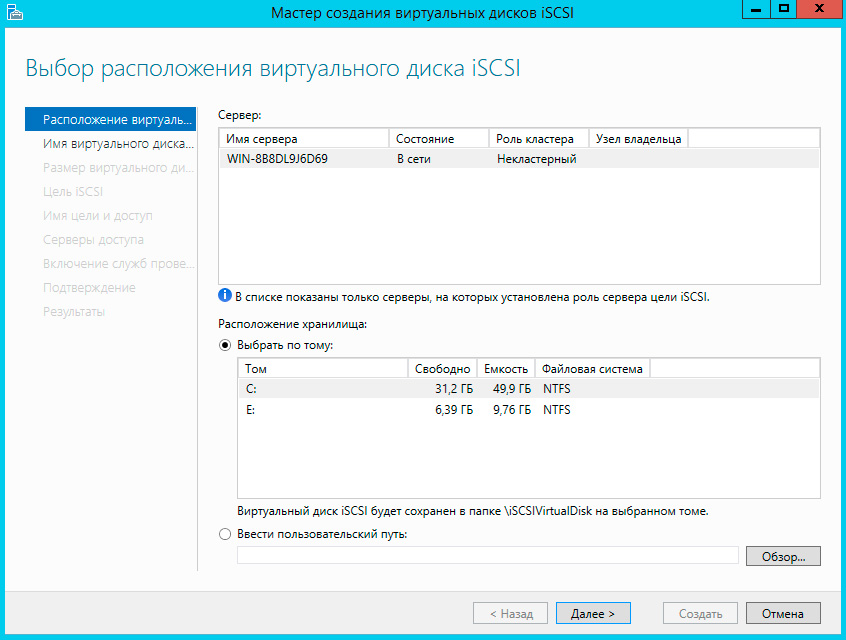Image resolution: width=846 pixels, height=640 pixels.
Task: Open the 'Размер виртуального ди...' wizard step
Action: coord(110,168)
